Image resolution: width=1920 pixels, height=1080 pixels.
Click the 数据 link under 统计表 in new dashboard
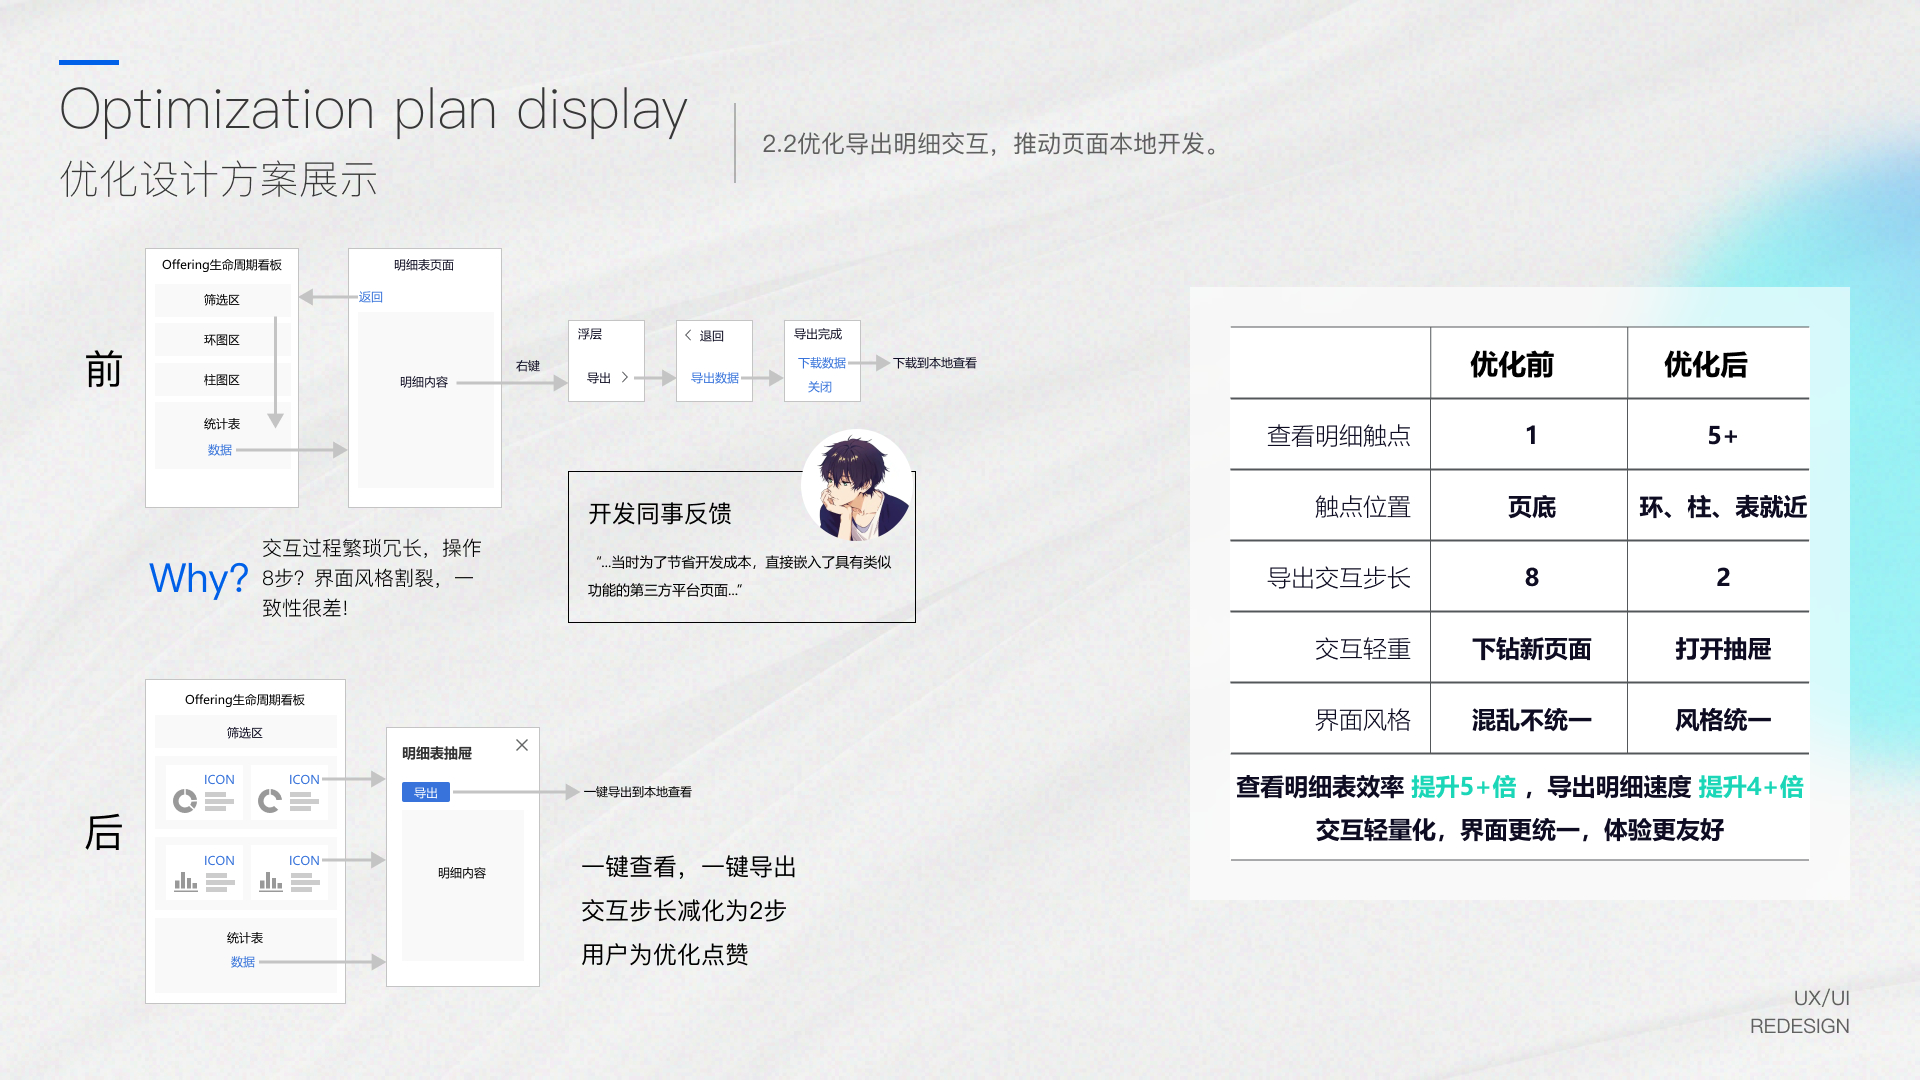pos(243,962)
